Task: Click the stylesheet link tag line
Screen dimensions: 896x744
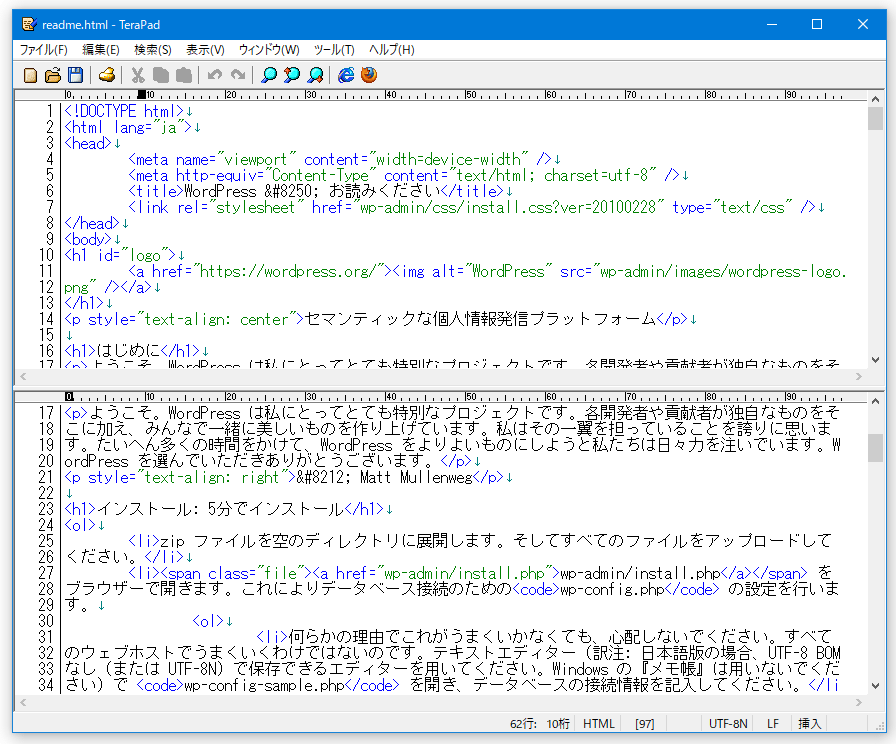Action: [x=472, y=207]
